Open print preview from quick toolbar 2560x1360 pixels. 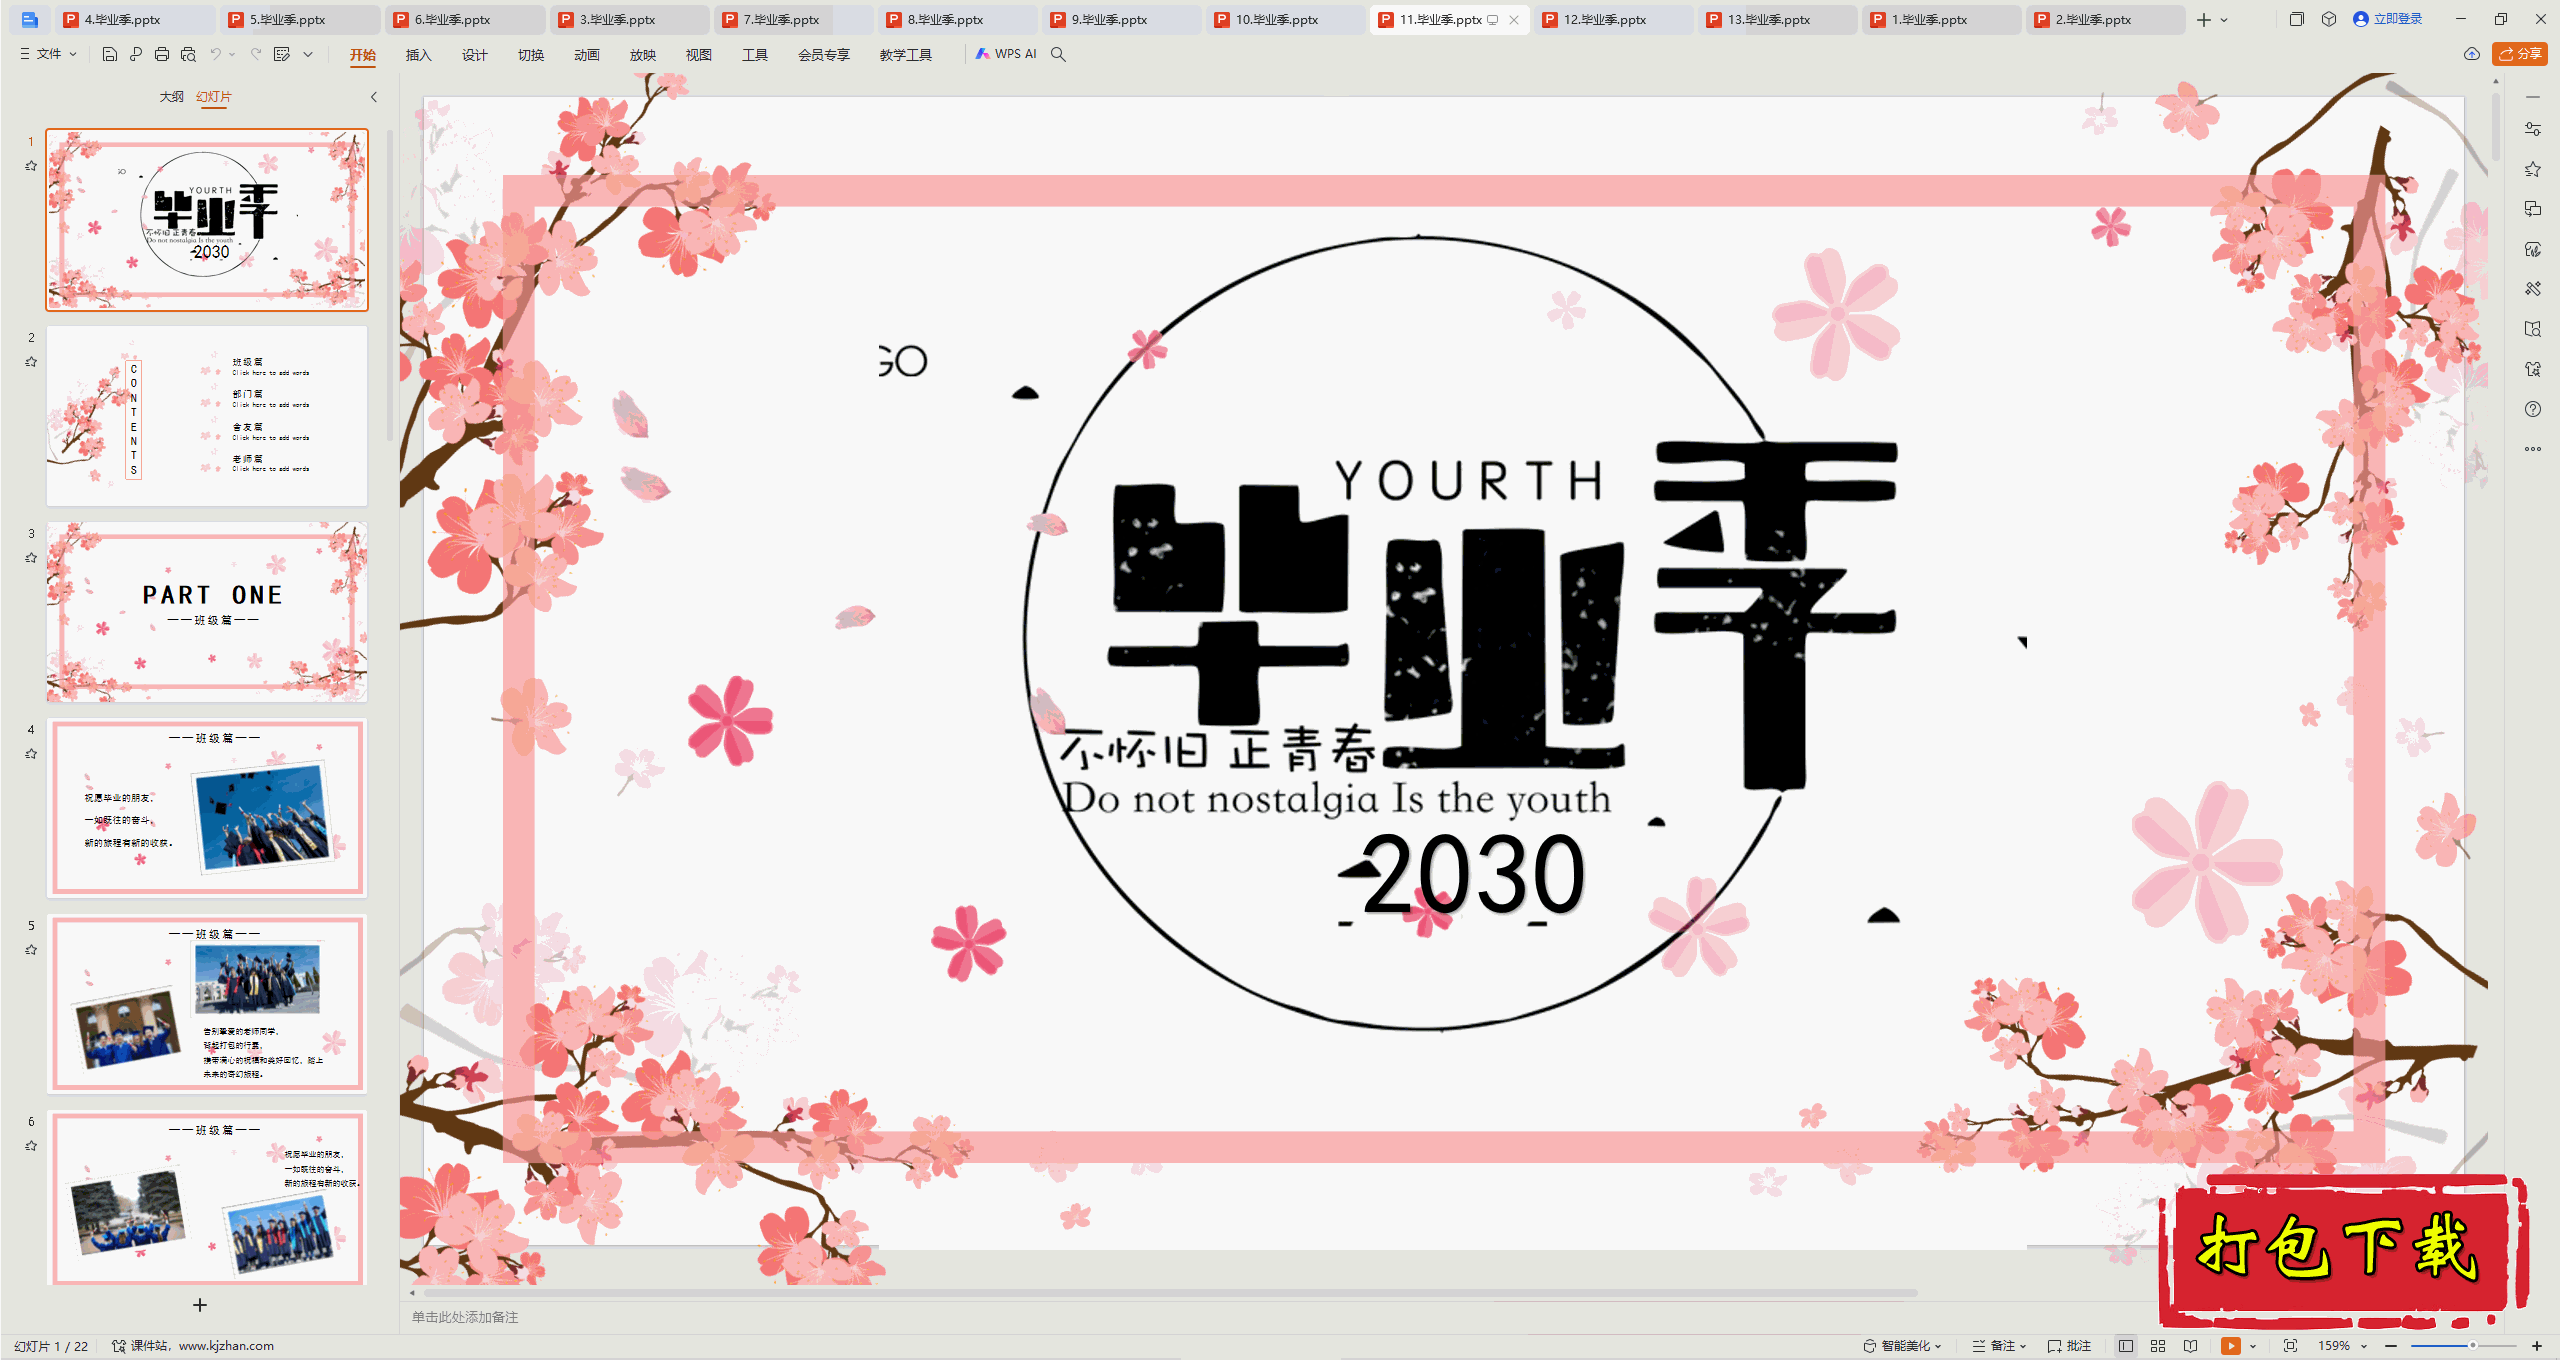click(188, 54)
